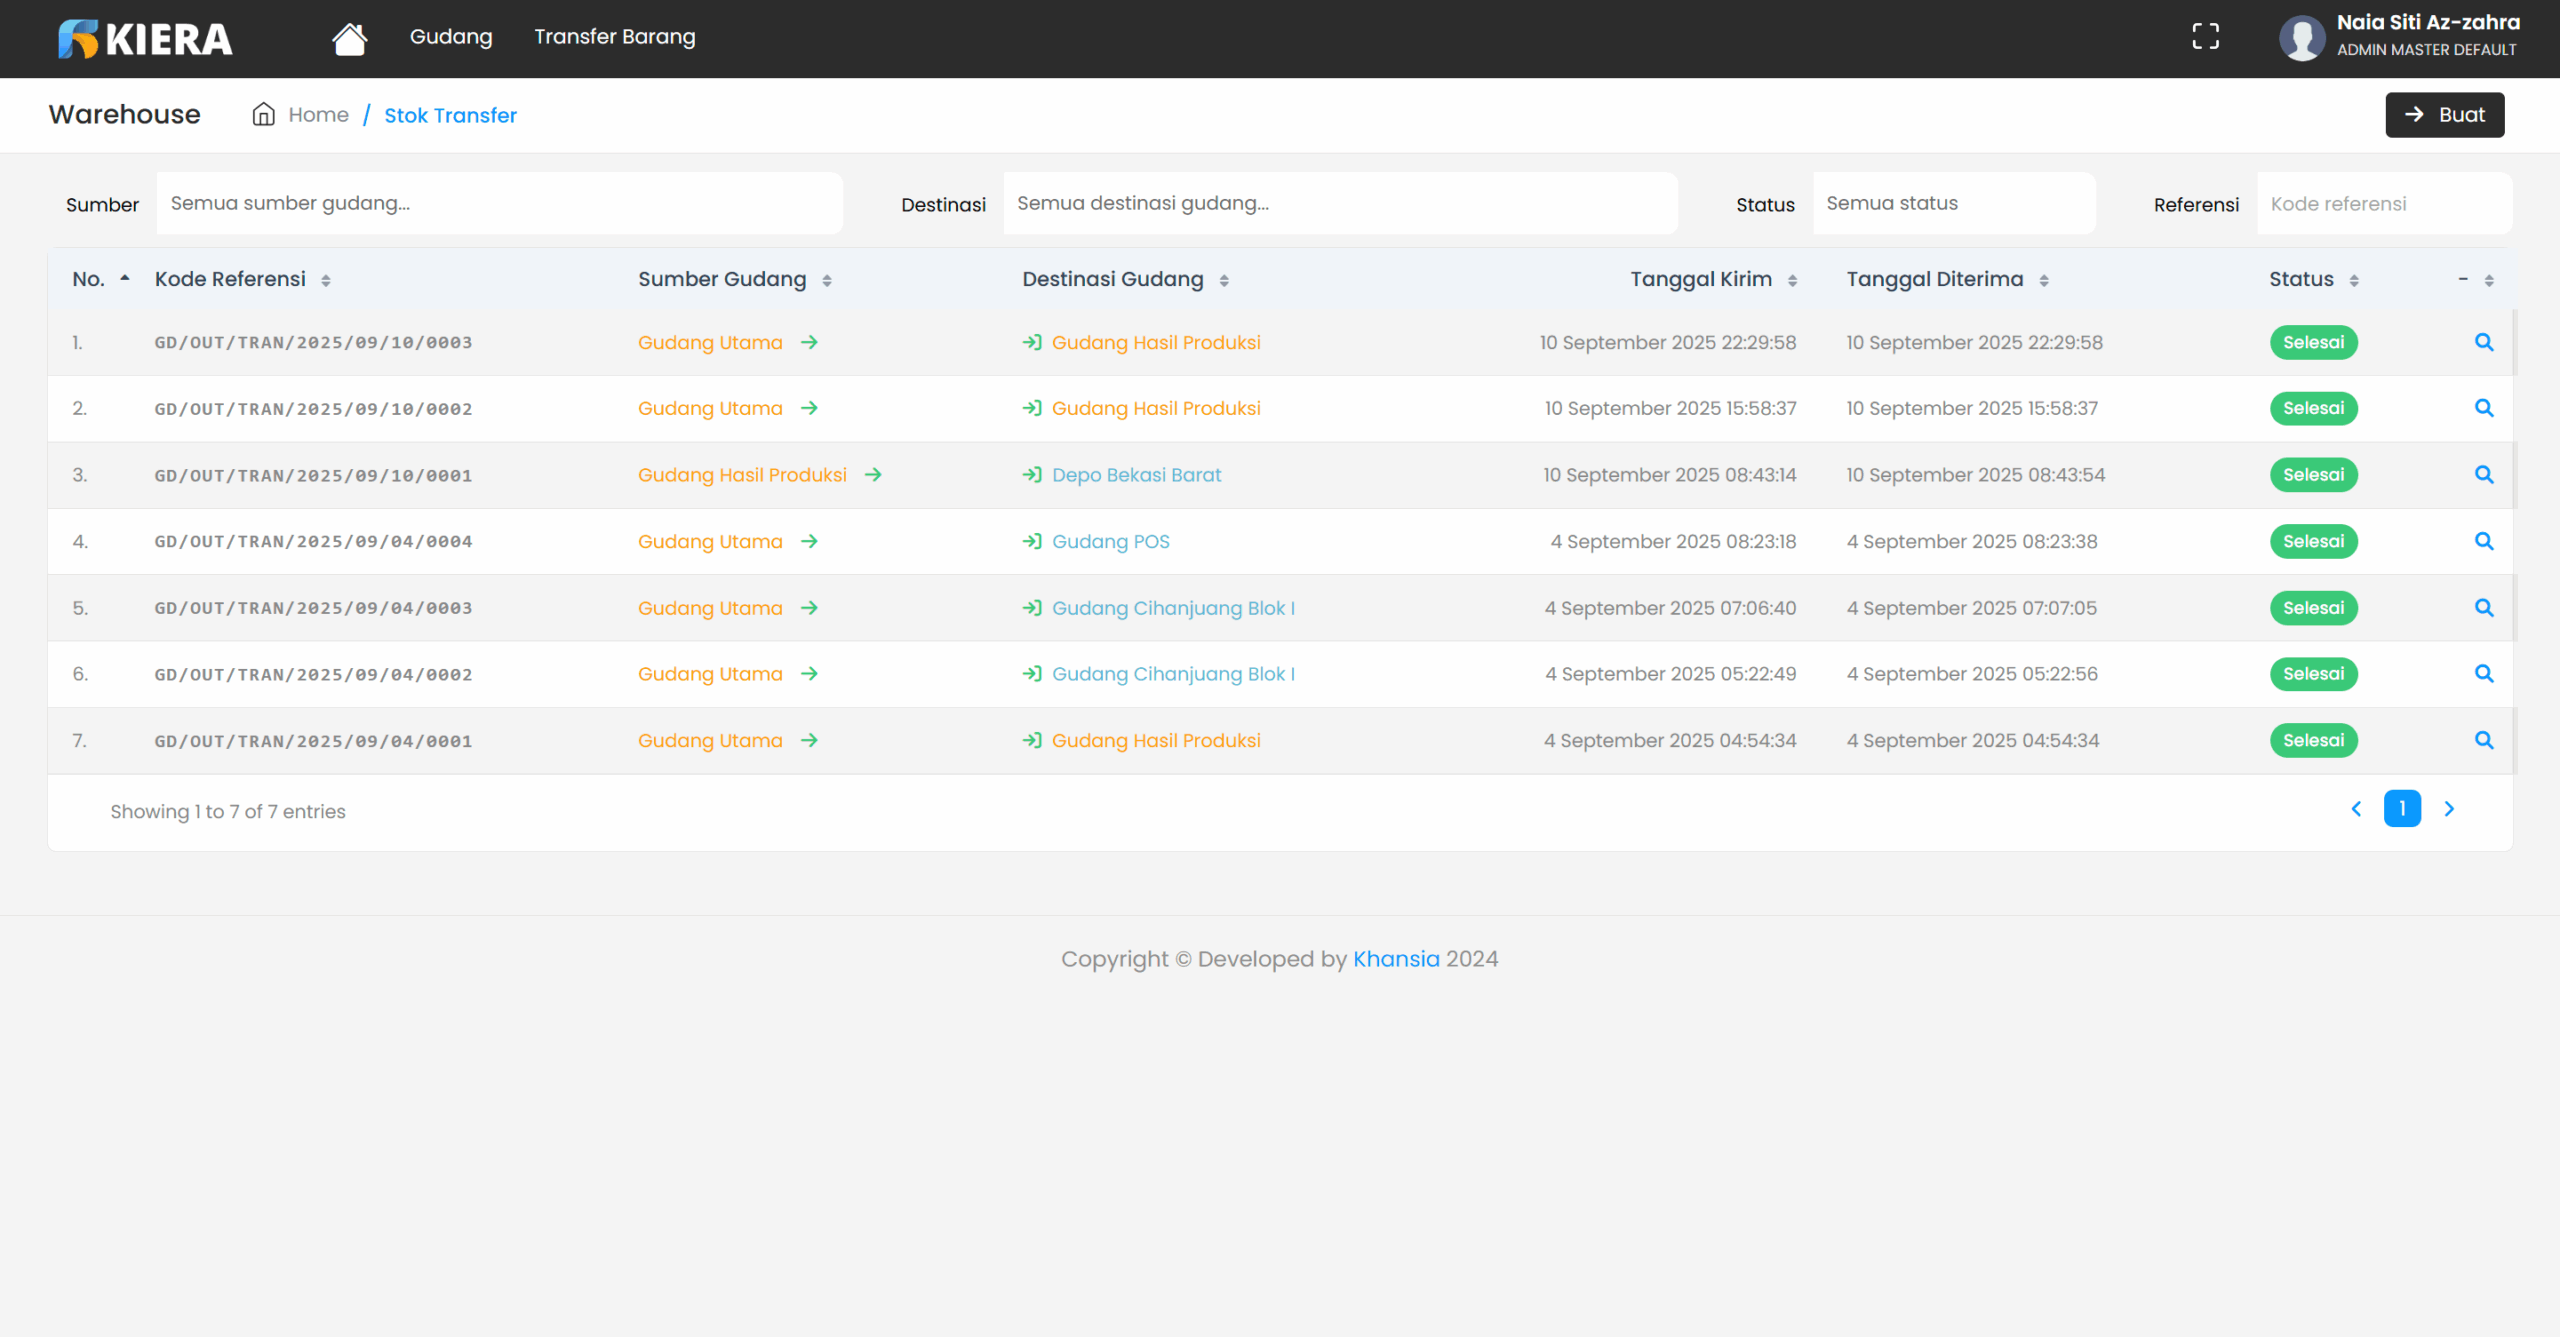Viewport: 2560px width, 1337px height.
Task: Open the Destinasi gudang dropdown
Action: (x=1340, y=203)
